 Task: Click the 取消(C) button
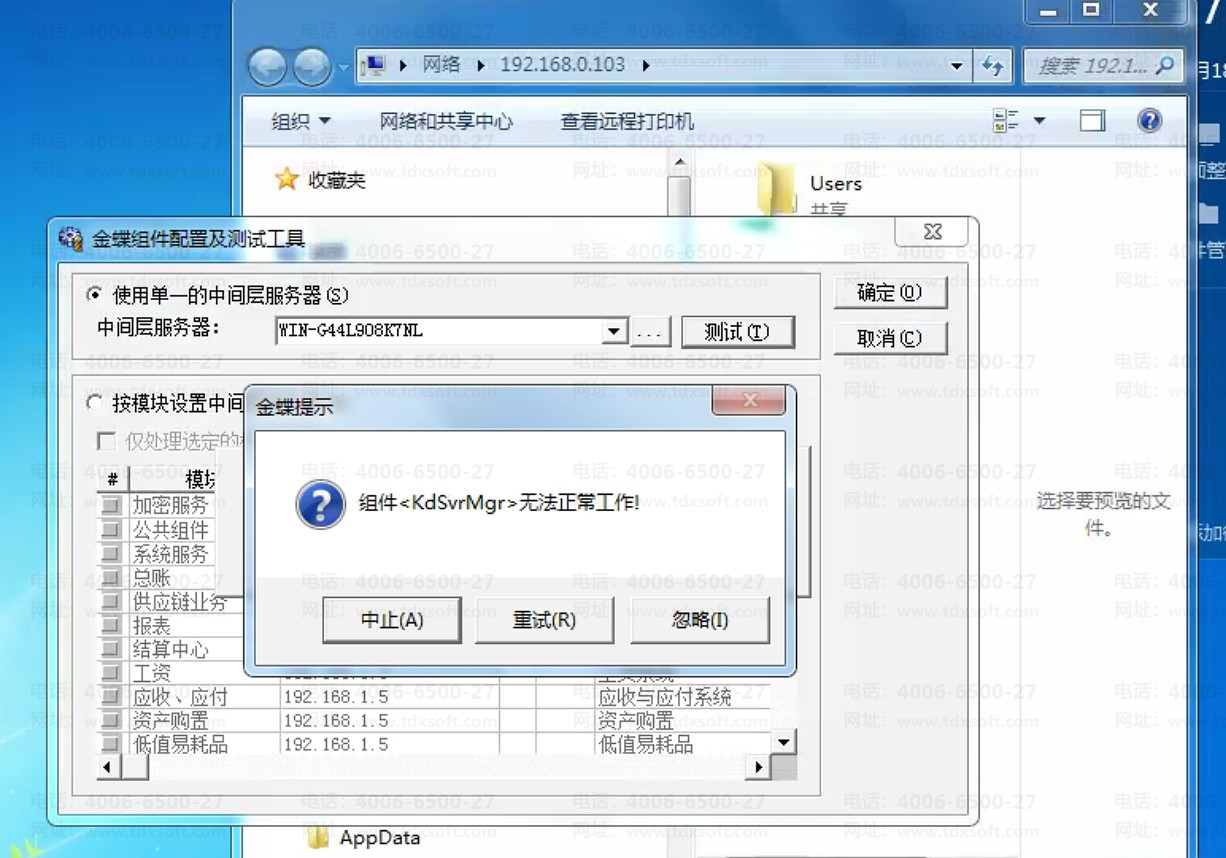[890, 338]
